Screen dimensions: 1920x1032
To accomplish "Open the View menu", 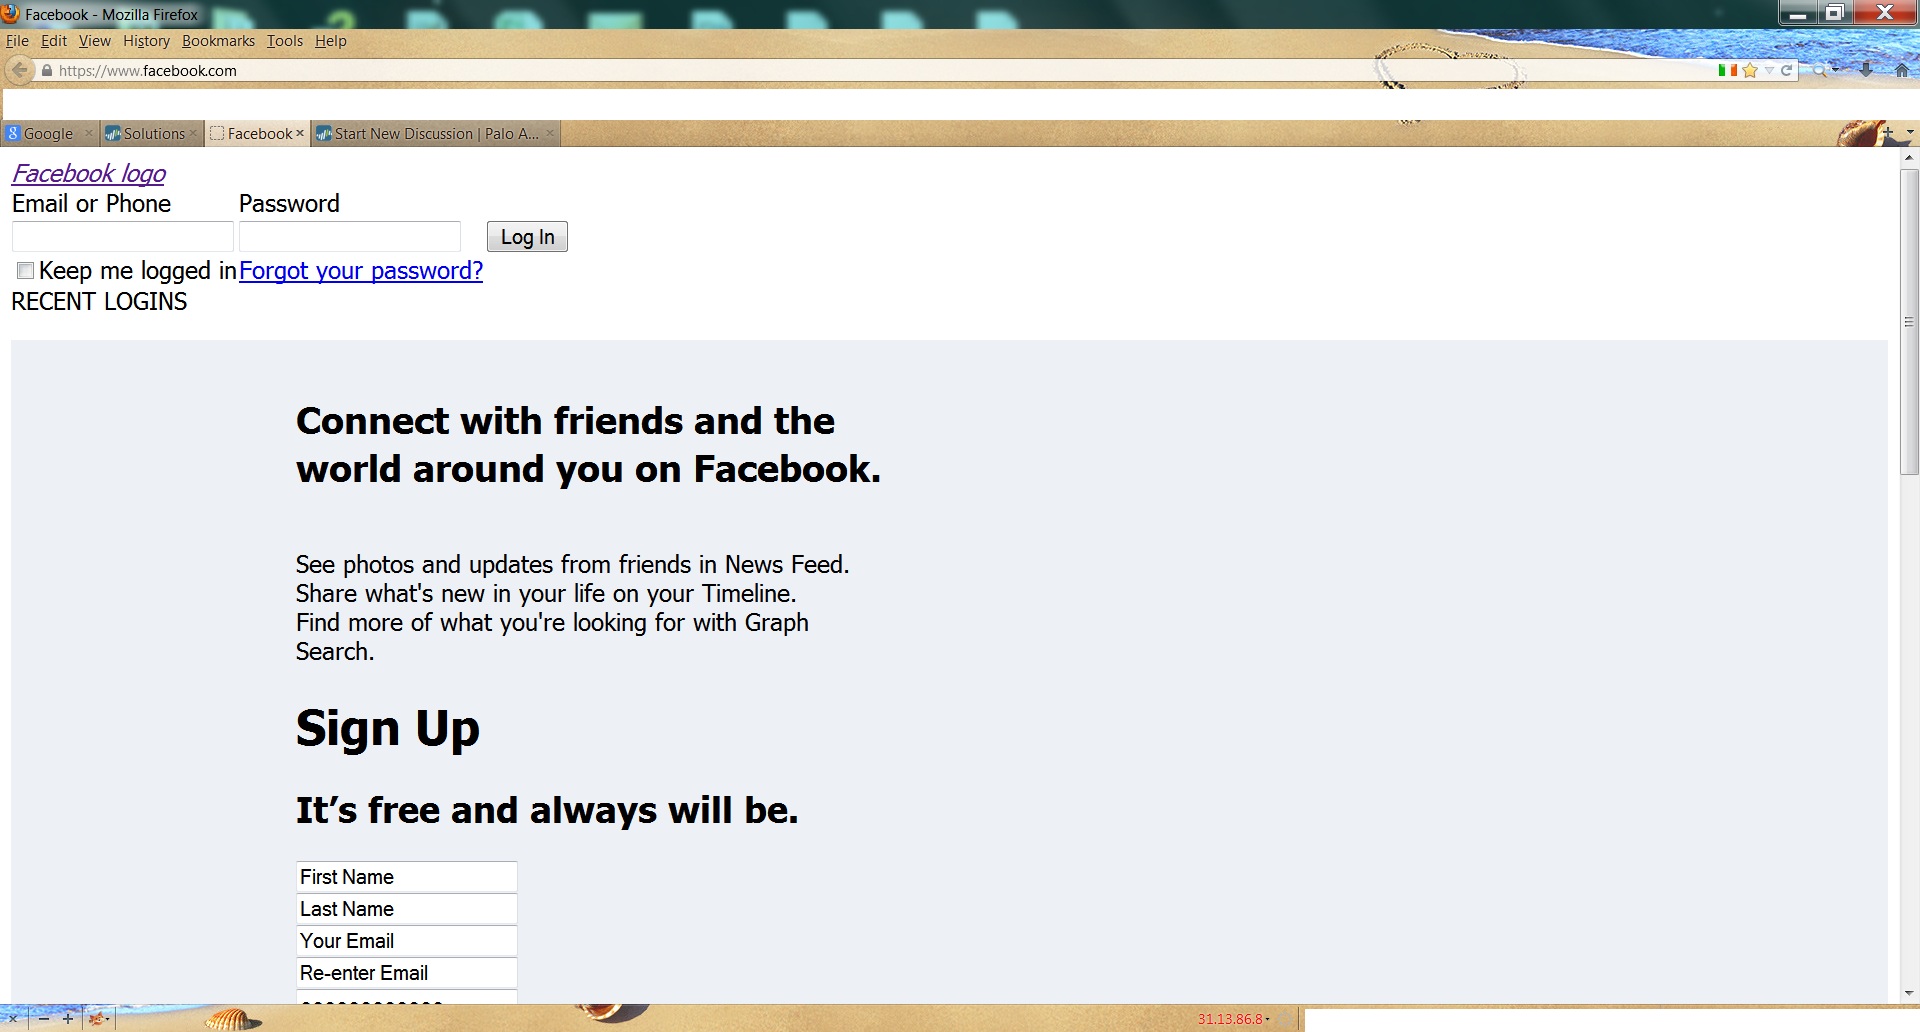I will pyautogui.click(x=95, y=41).
